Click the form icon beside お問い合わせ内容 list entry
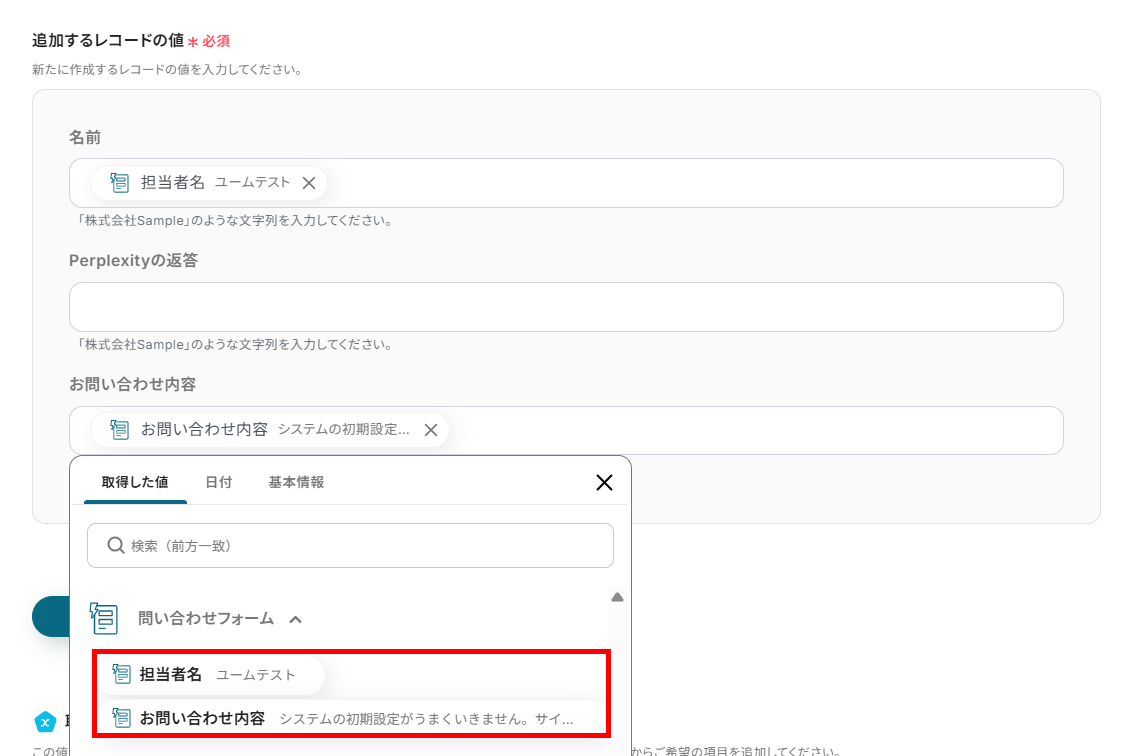Screen dimensions: 1132x756 click(x=122, y=717)
